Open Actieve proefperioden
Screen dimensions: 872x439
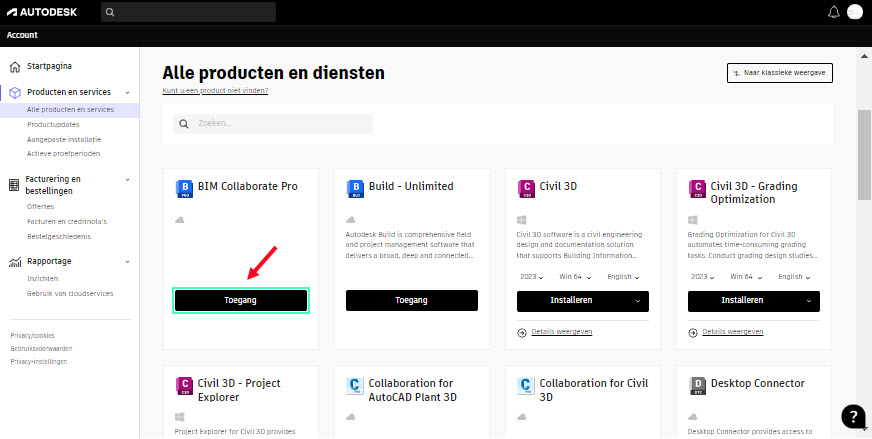pyautogui.click(x=63, y=154)
